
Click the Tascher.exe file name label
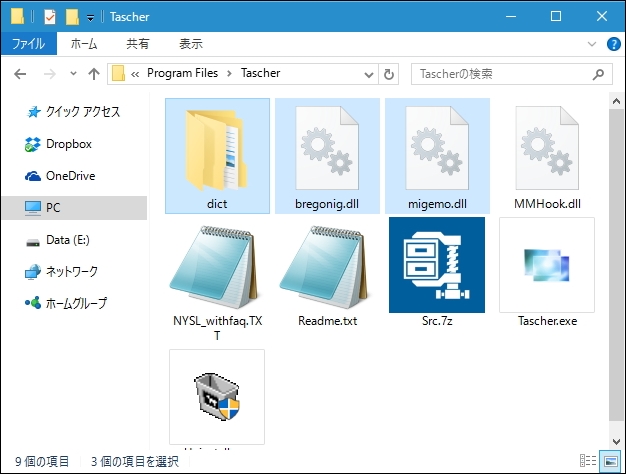(x=547, y=321)
